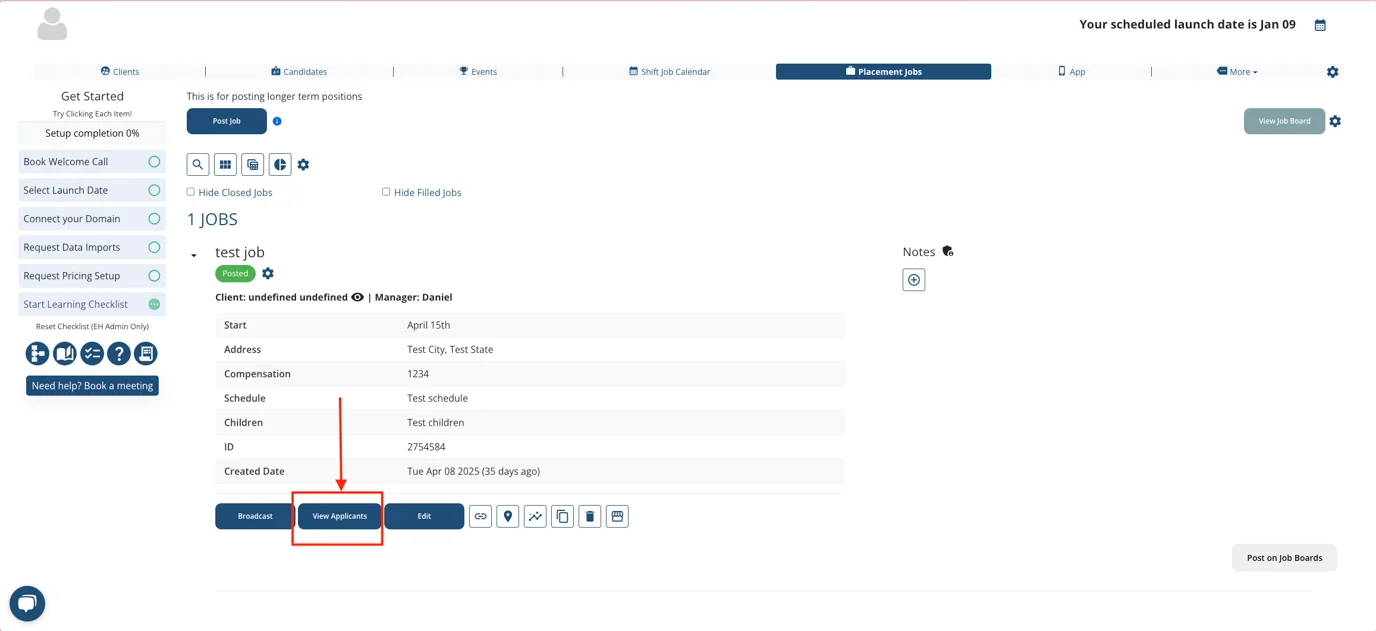Go to Candidates tab
This screenshot has height=631, width=1376.
[x=299, y=72]
